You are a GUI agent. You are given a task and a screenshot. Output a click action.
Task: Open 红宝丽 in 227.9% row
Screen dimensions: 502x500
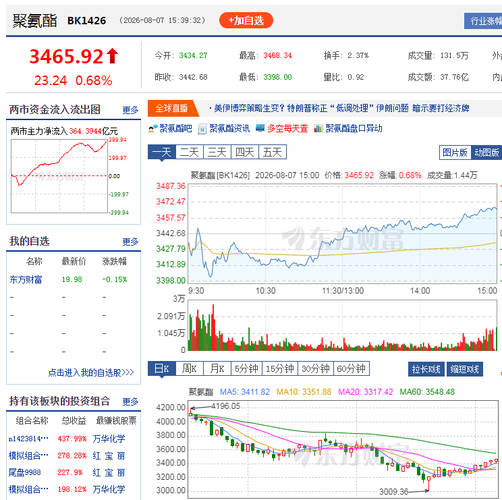(109, 472)
